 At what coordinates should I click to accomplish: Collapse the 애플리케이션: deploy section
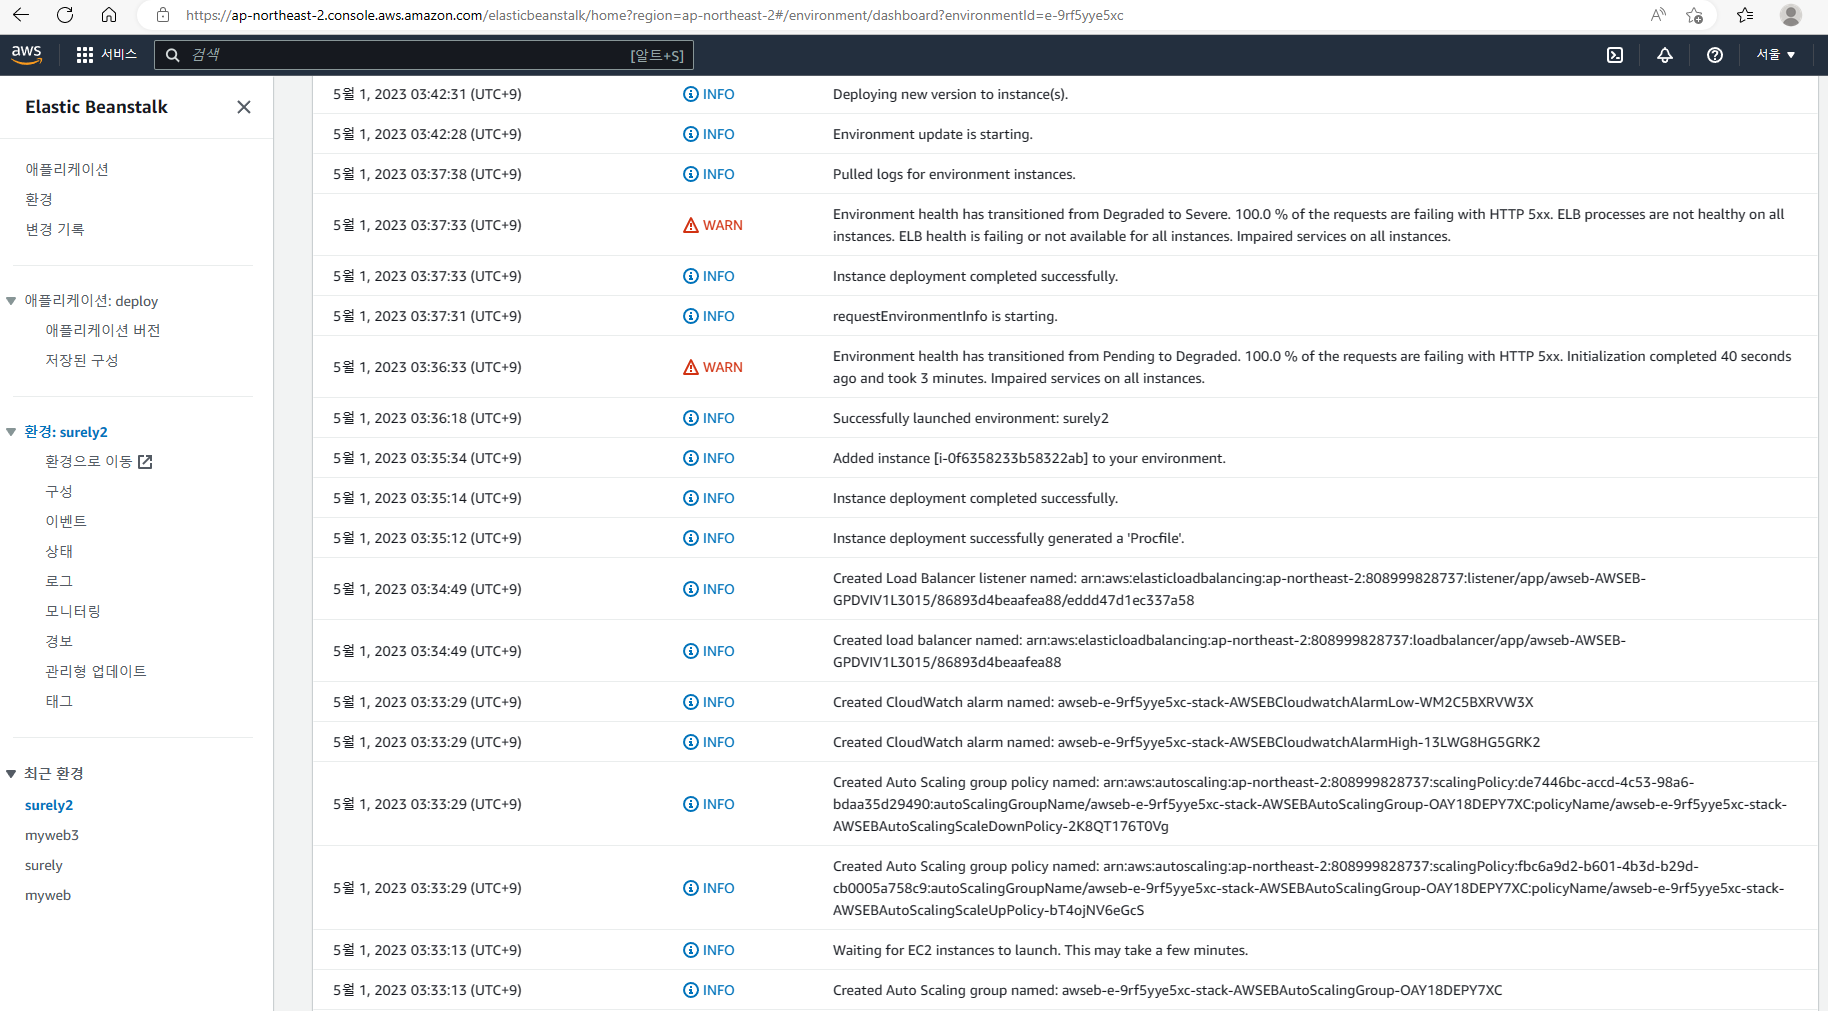pyautogui.click(x=11, y=301)
